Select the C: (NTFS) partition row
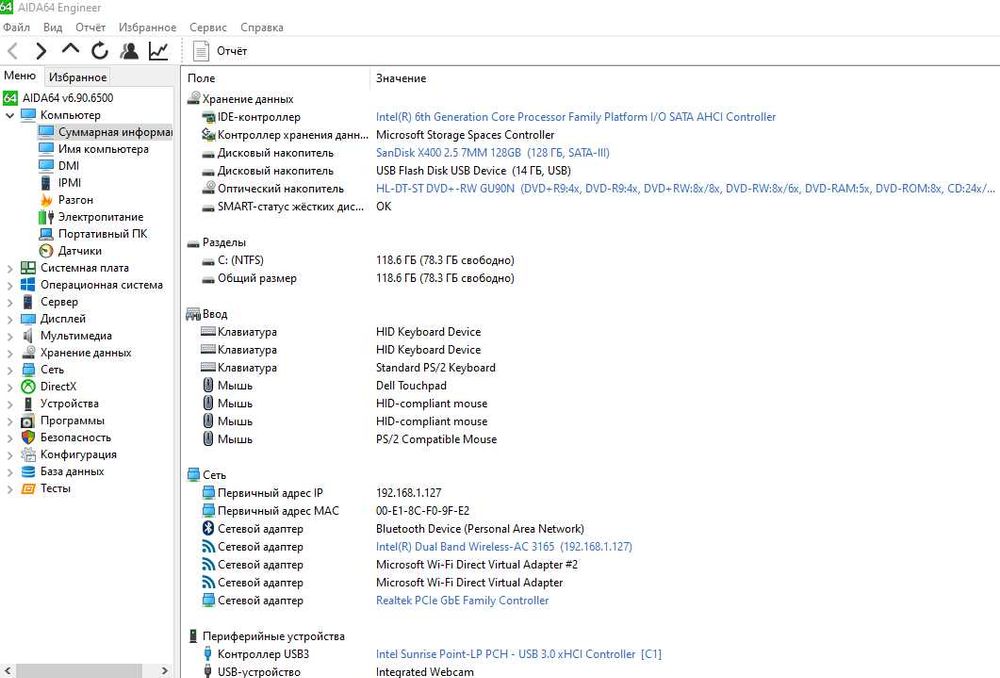 click(590, 260)
